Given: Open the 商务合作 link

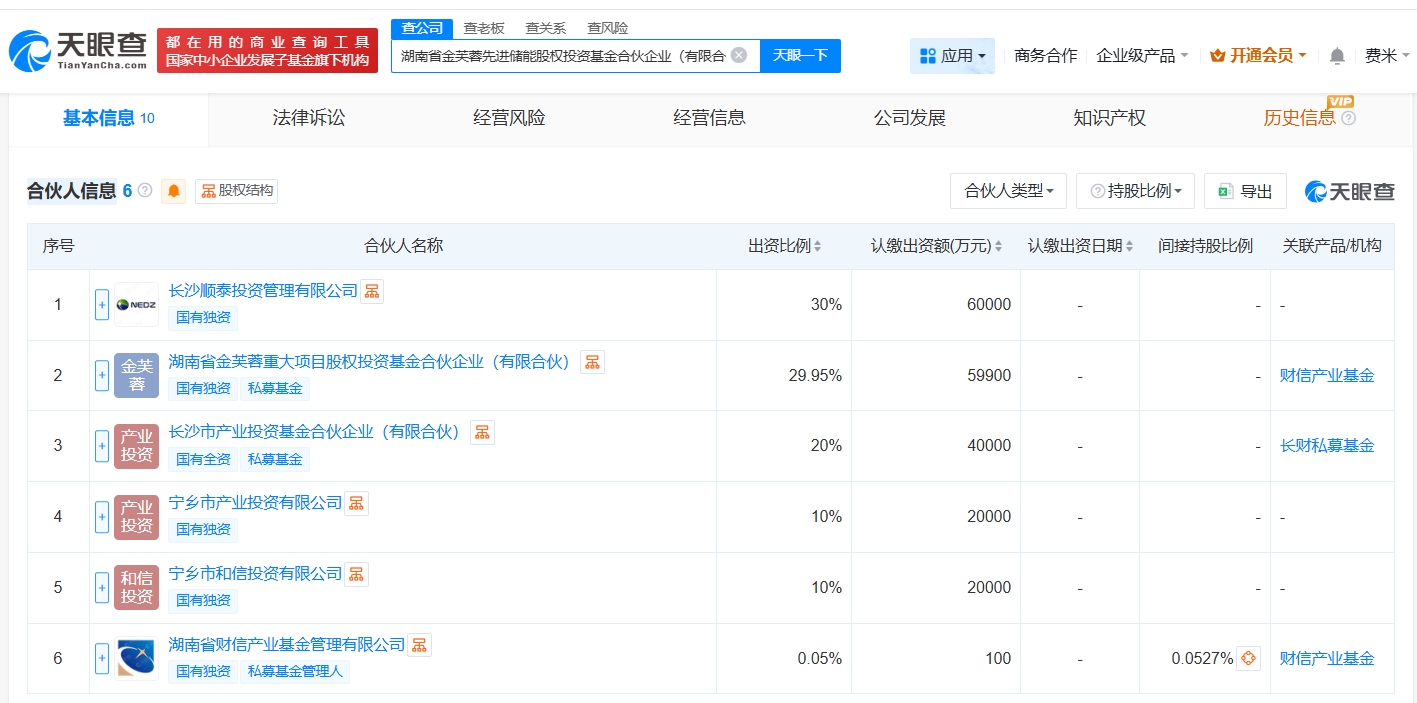Looking at the screenshot, I should (1045, 55).
